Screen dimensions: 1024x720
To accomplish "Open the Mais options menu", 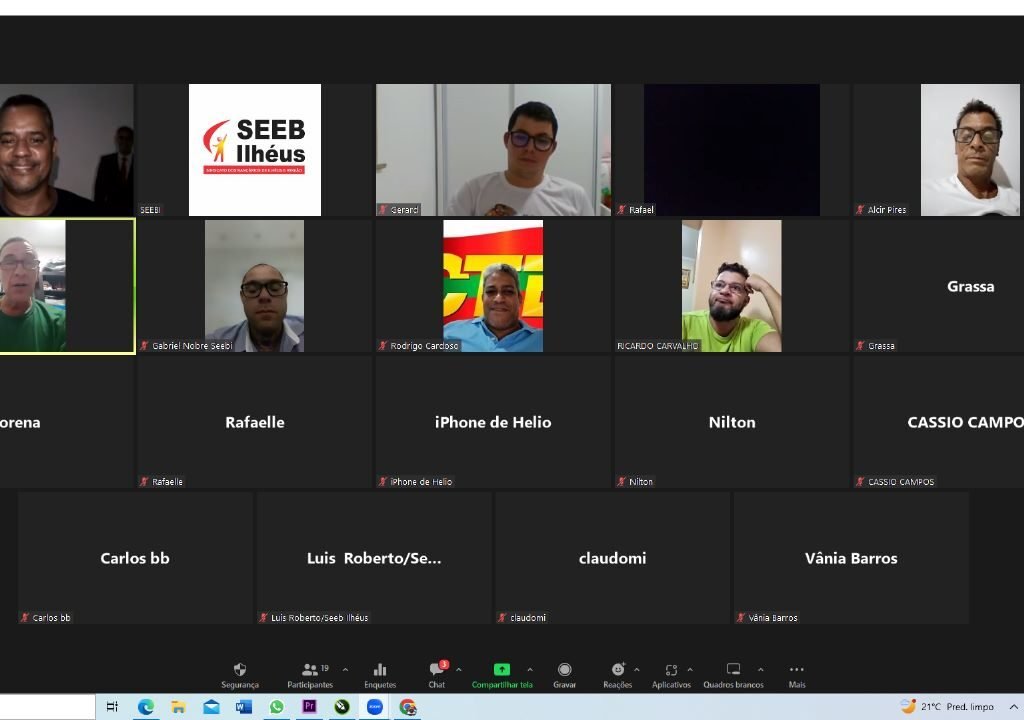I will [x=796, y=675].
